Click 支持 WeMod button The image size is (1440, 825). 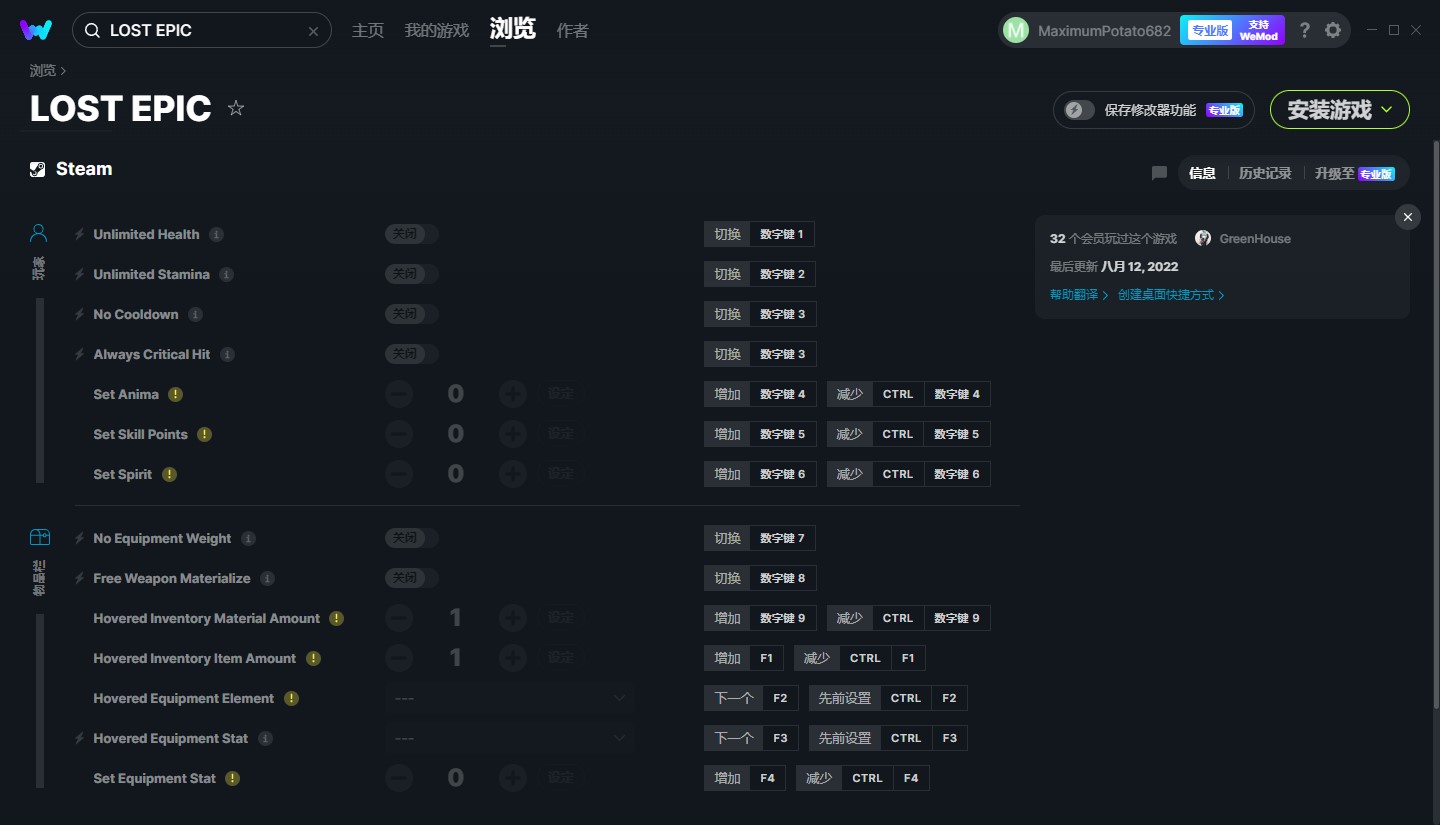[1260, 30]
